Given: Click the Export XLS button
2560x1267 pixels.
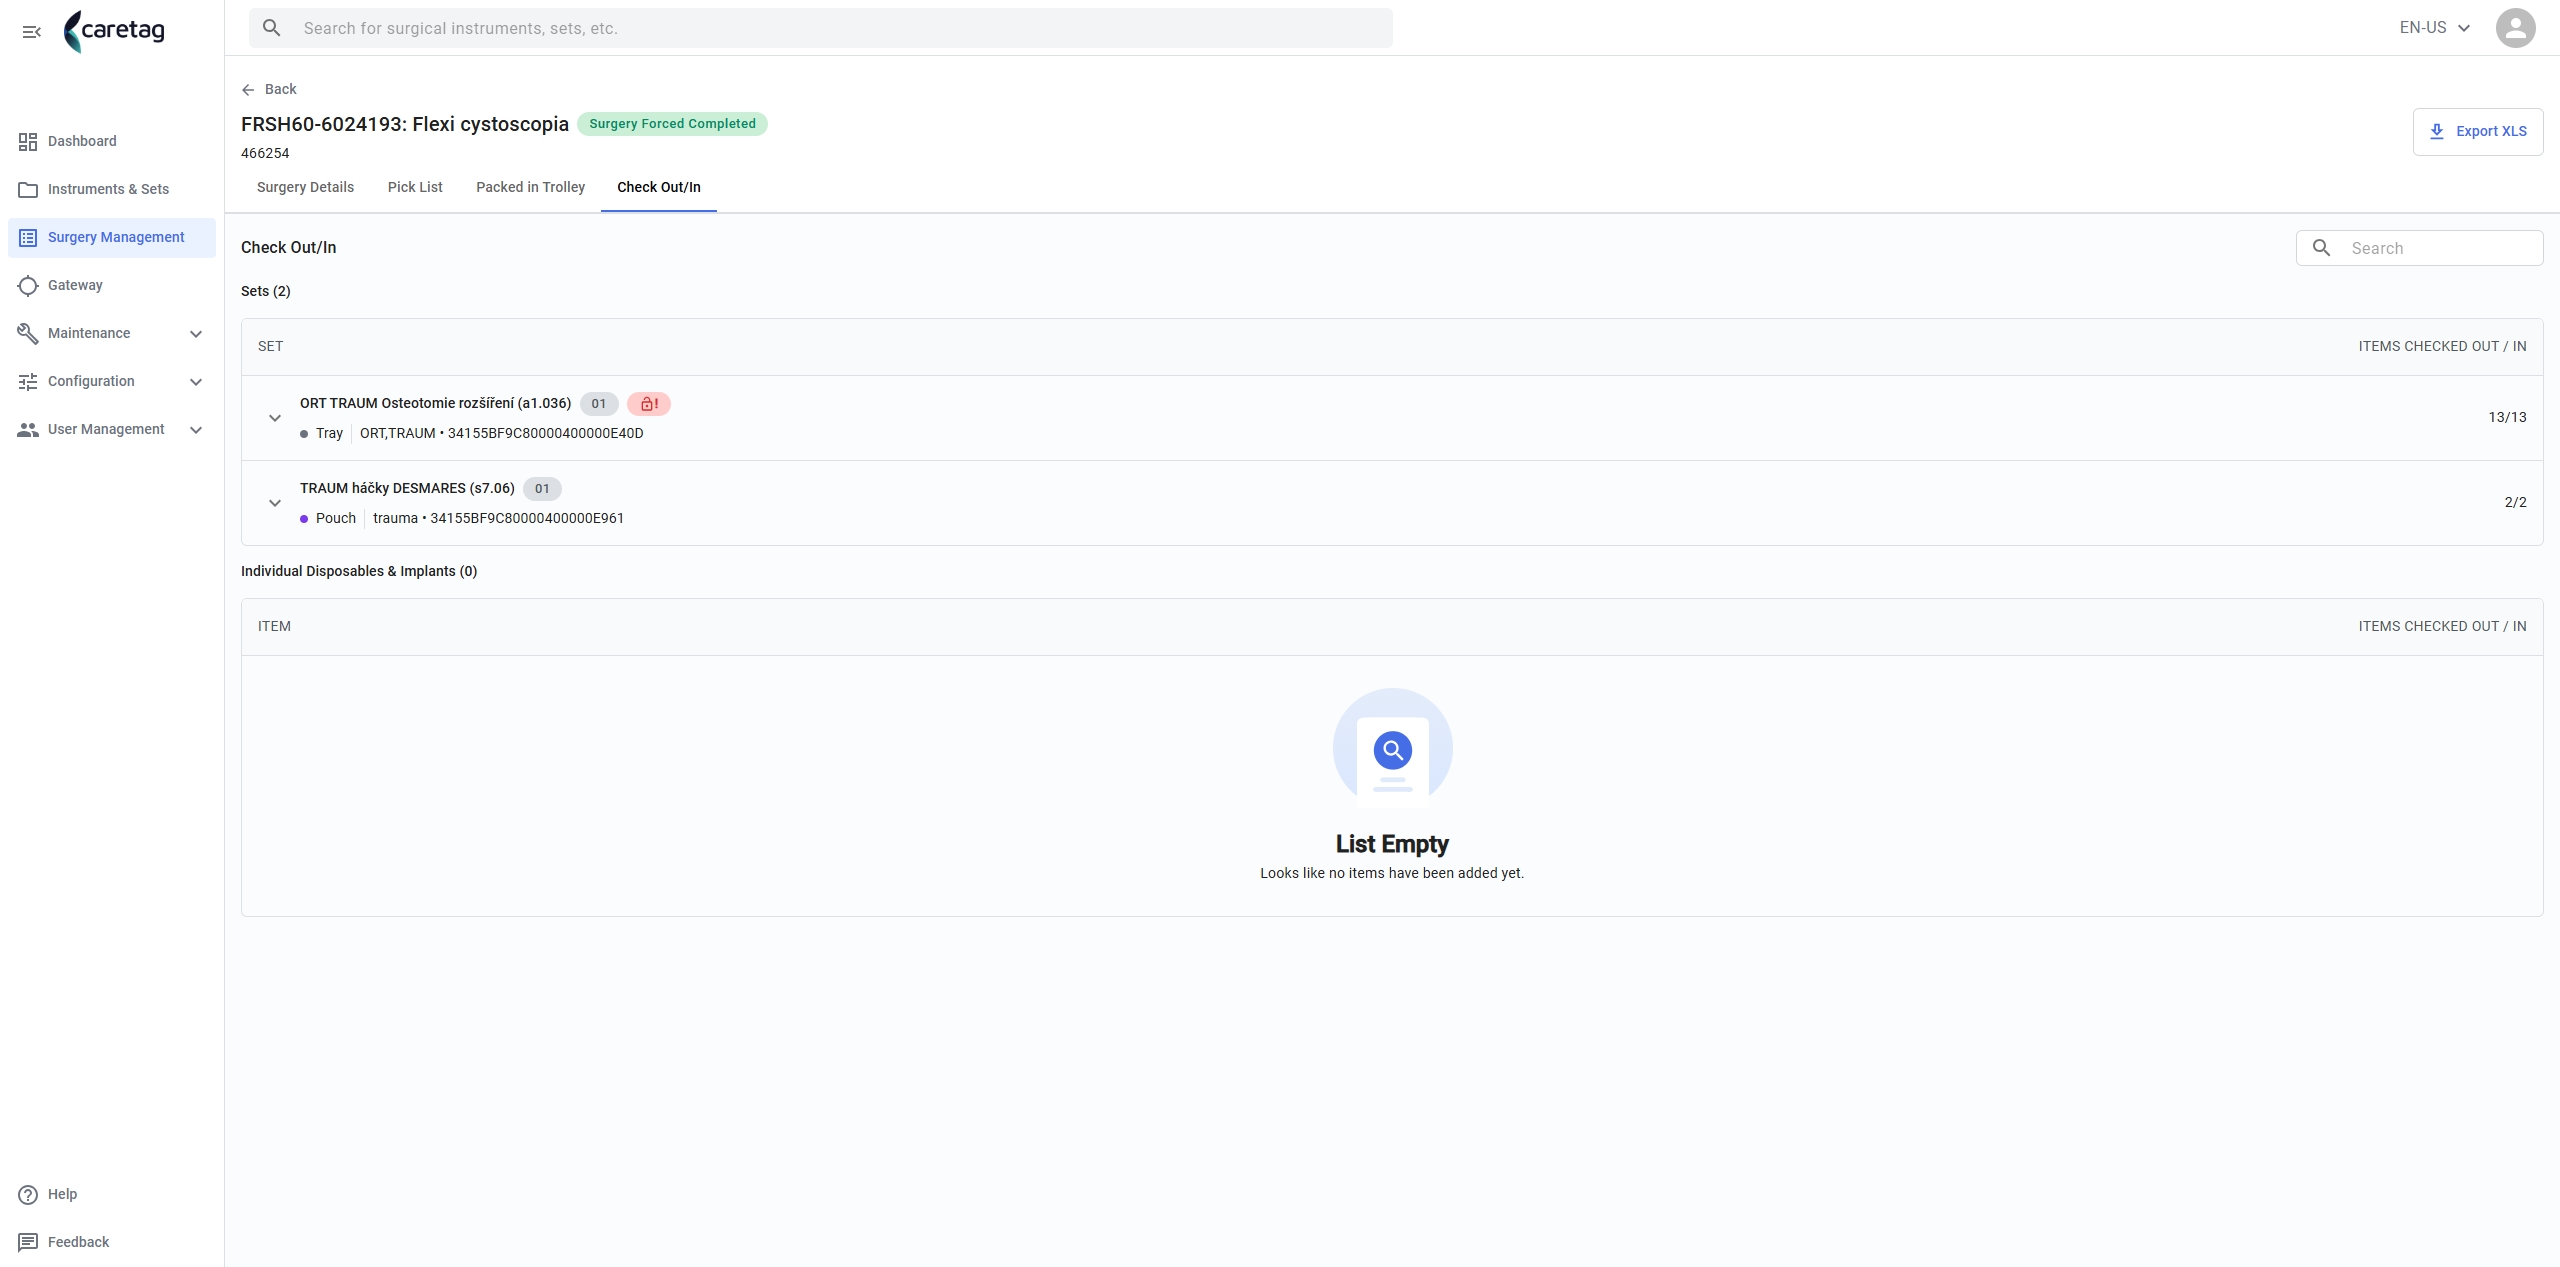Looking at the screenshot, I should (x=2477, y=131).
